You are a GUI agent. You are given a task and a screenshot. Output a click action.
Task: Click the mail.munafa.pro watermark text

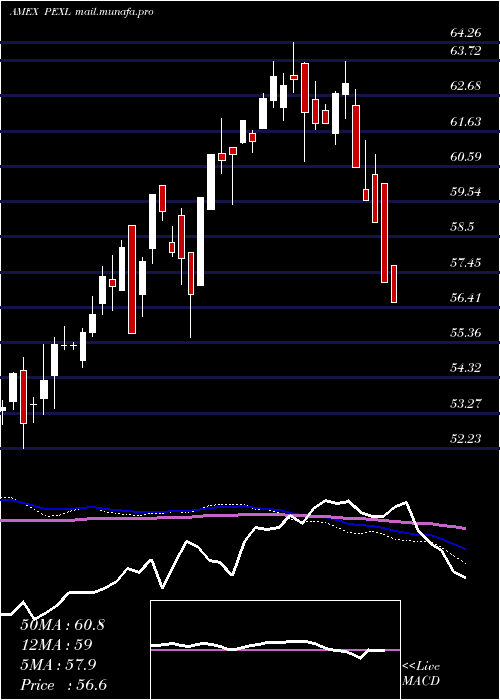click(x=113, y=12)
